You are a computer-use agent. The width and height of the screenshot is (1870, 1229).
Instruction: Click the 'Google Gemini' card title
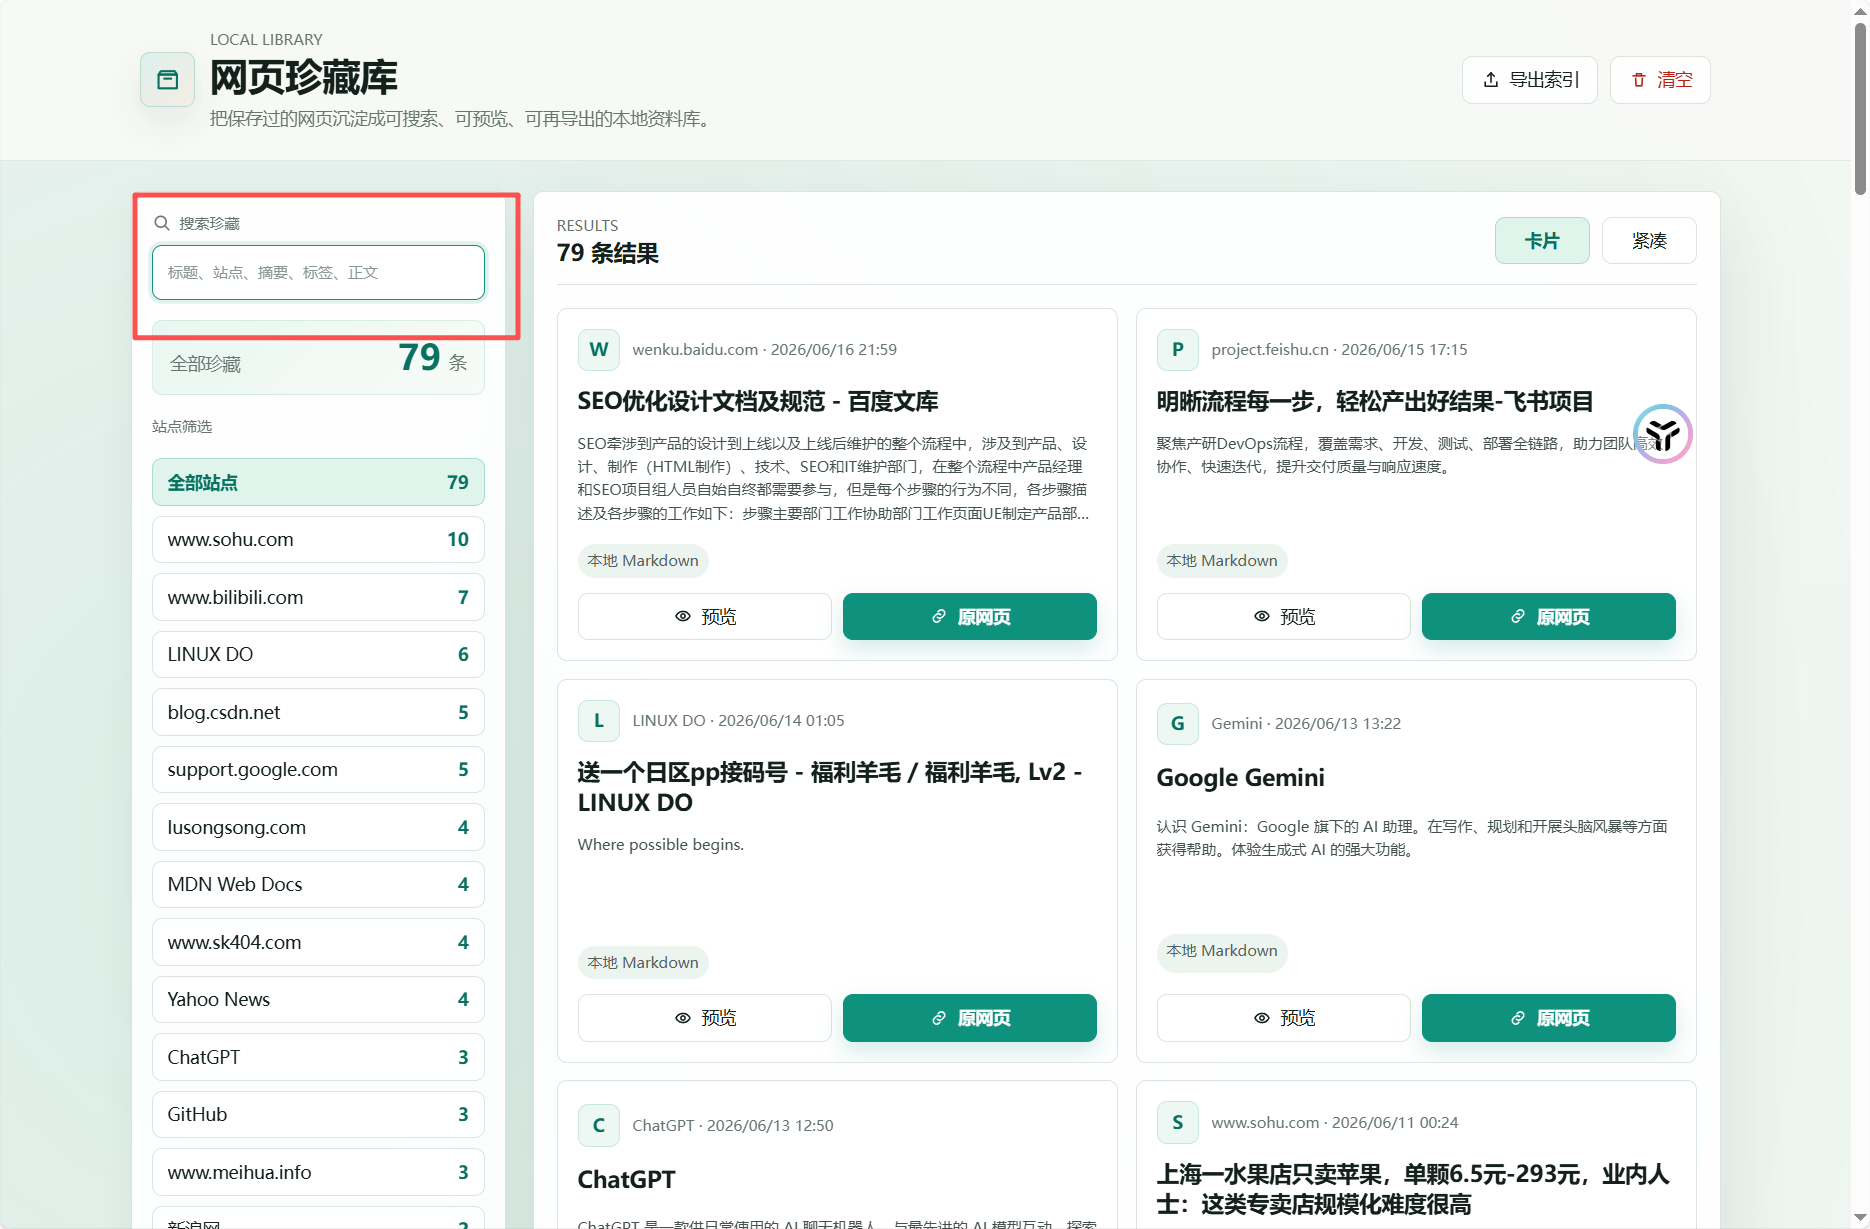1241,778
